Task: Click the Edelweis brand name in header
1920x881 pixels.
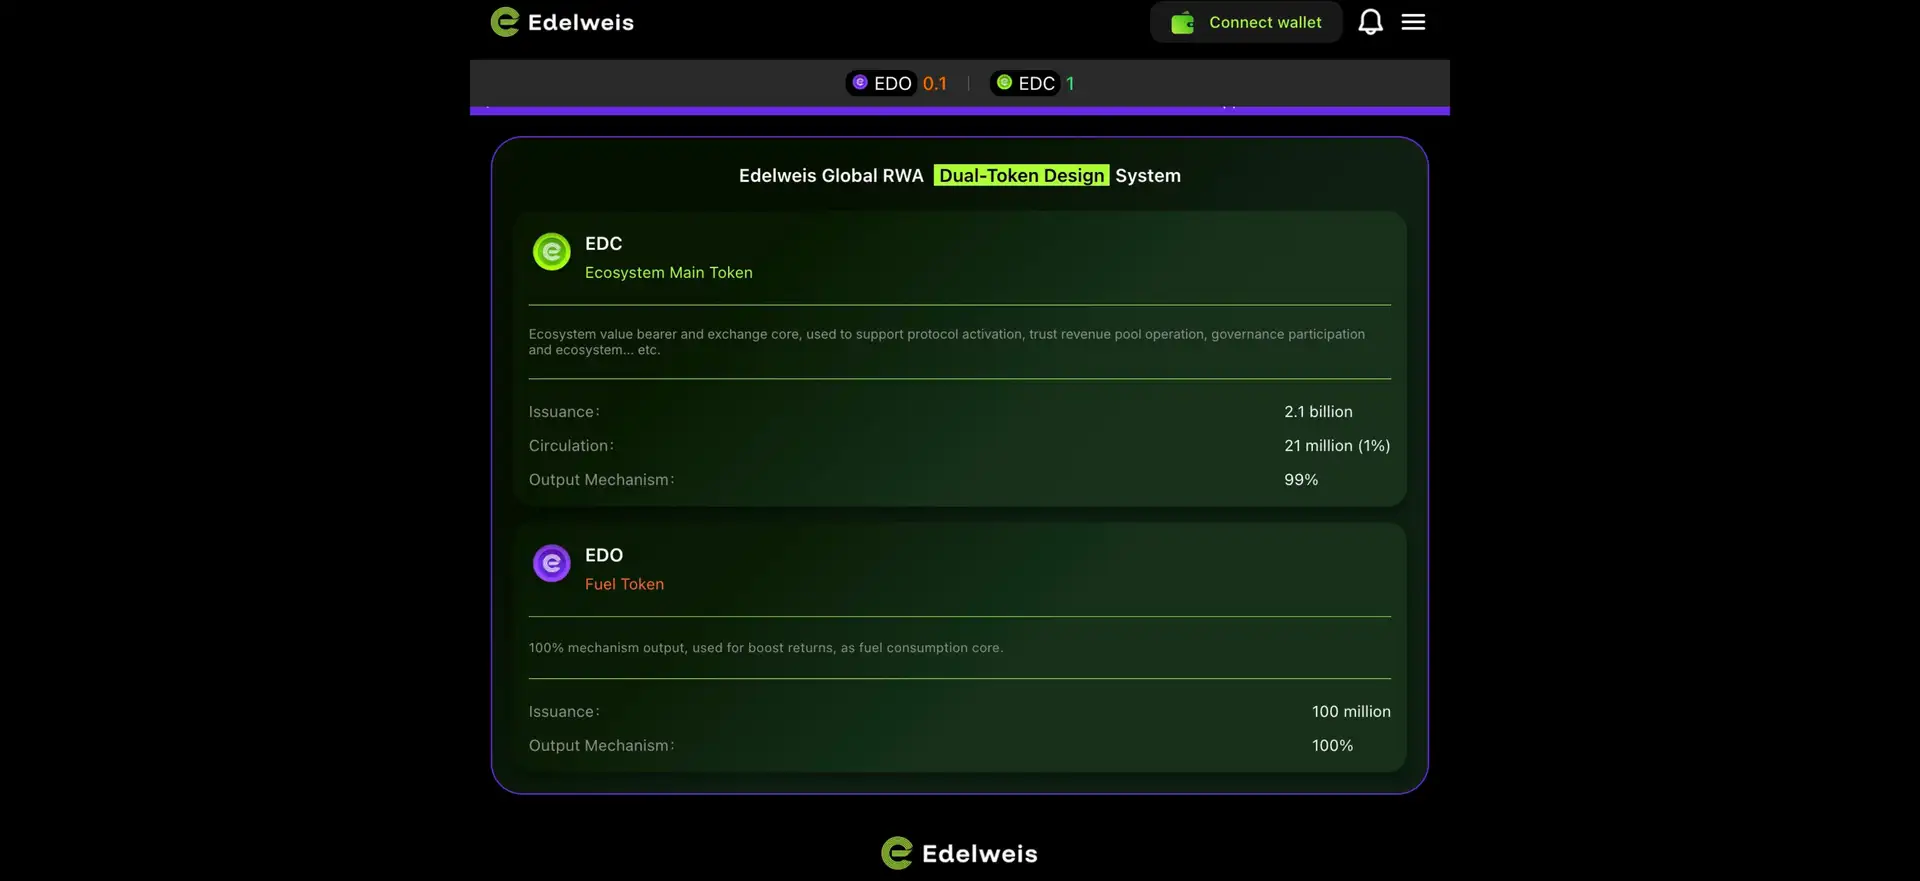Action: [580, 23]
